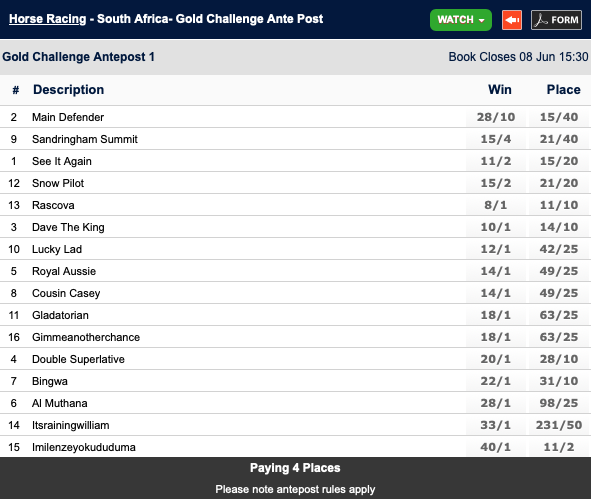Expand the WATCH dropdown
The image size is (591, 499).
(x=461, y=20)
